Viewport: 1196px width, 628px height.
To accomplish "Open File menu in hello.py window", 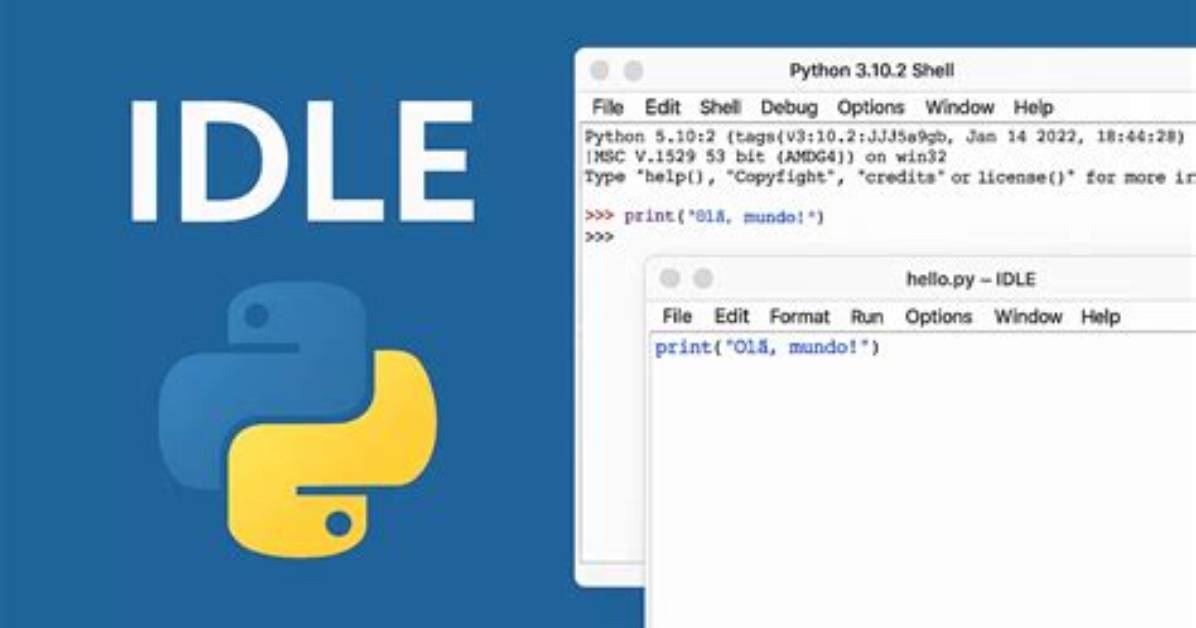I will (x=677, y=317).
